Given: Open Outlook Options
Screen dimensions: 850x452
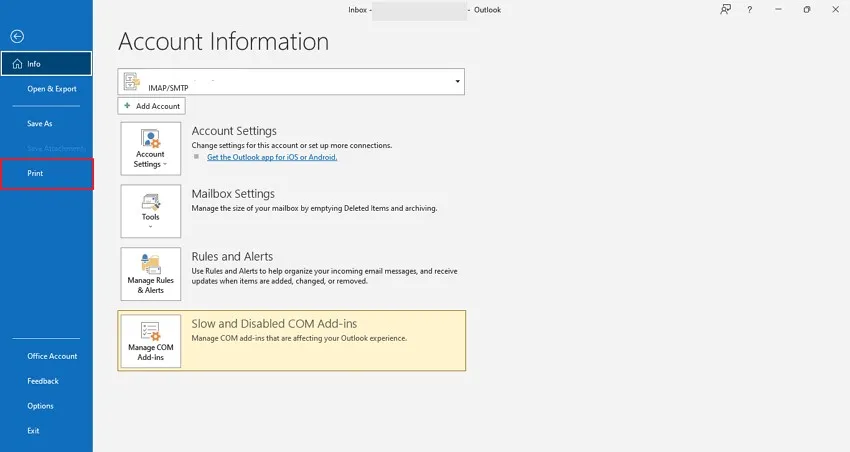Looking at the screenshot, I should [41, 406].
